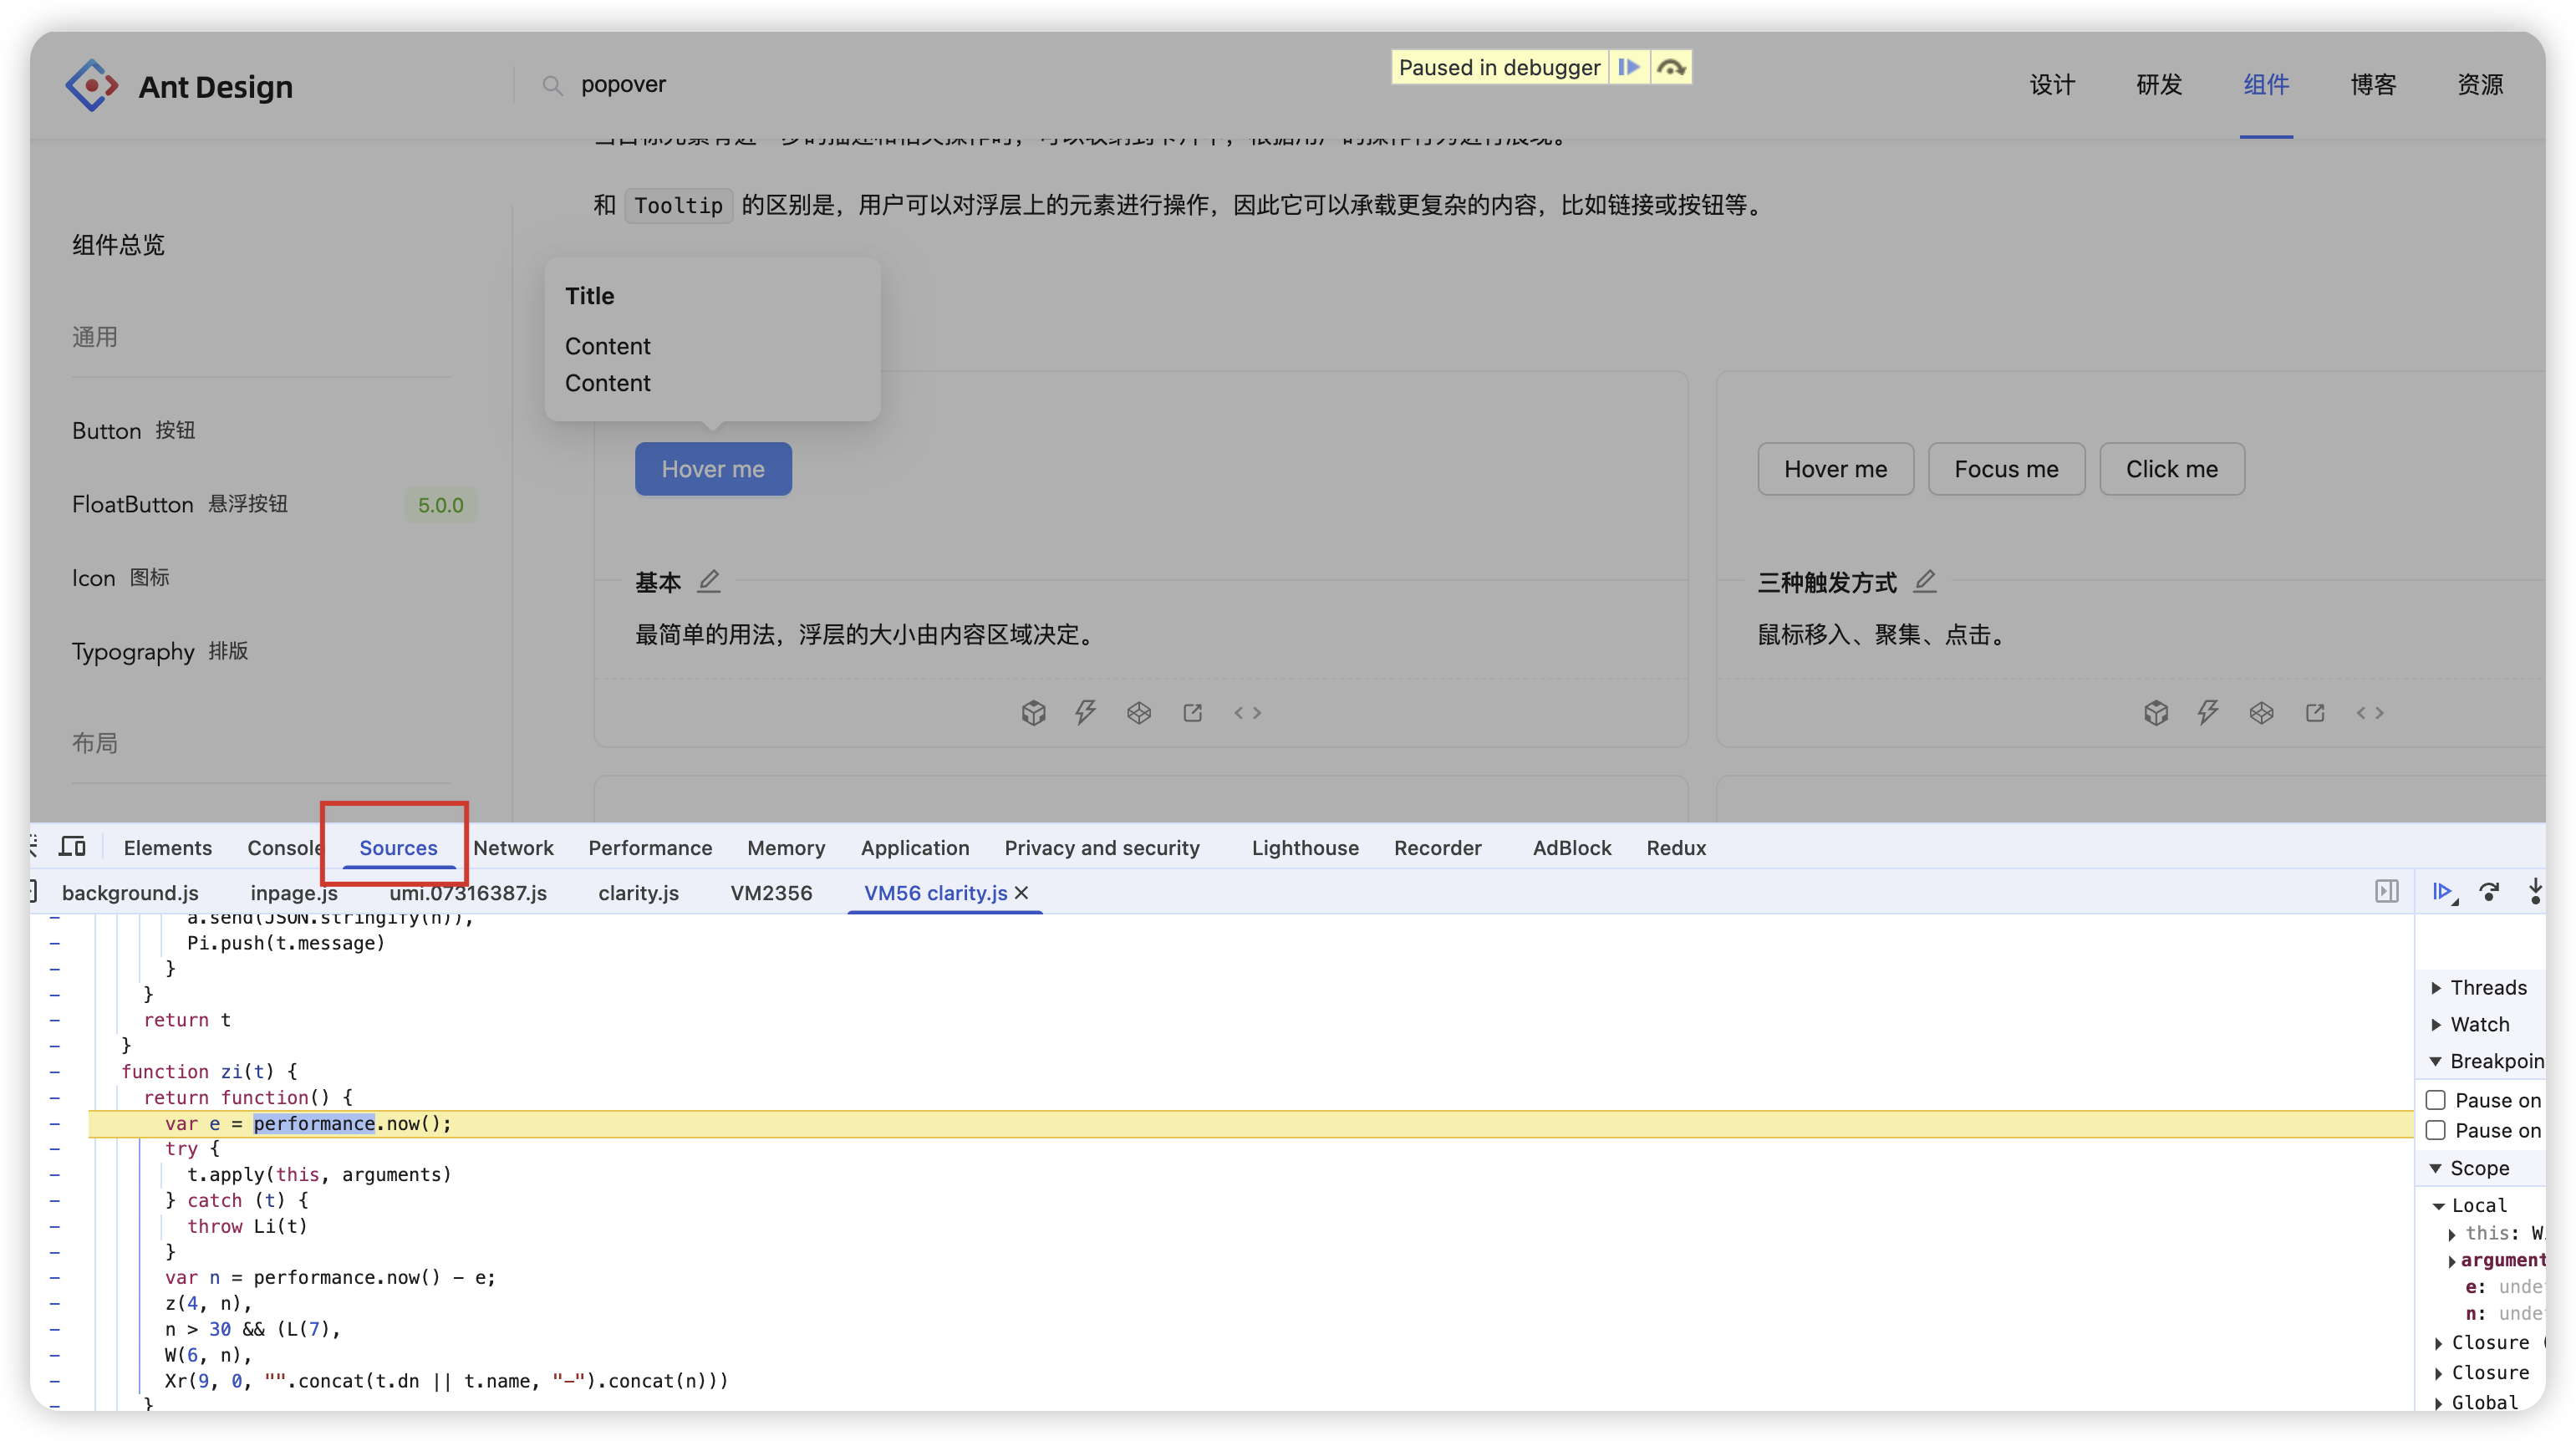Click edit pencil icon next to 基本
Screen dimensions: 2576x1441
(x=709, y=581)
